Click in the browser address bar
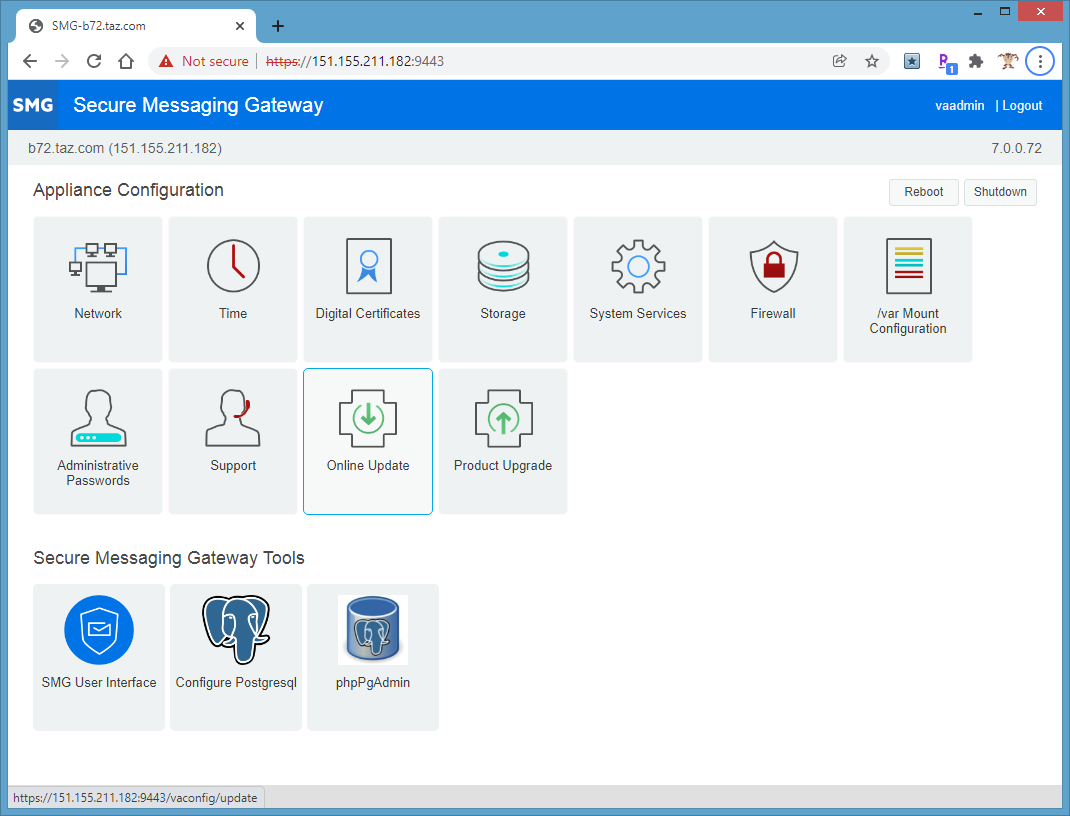The width and height of the screenshot is (1070, 816). point(500,61)
